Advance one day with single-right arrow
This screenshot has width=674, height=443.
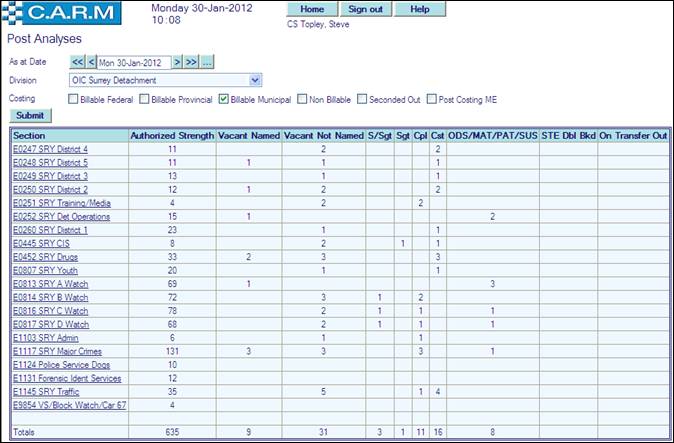coord(177,62)
